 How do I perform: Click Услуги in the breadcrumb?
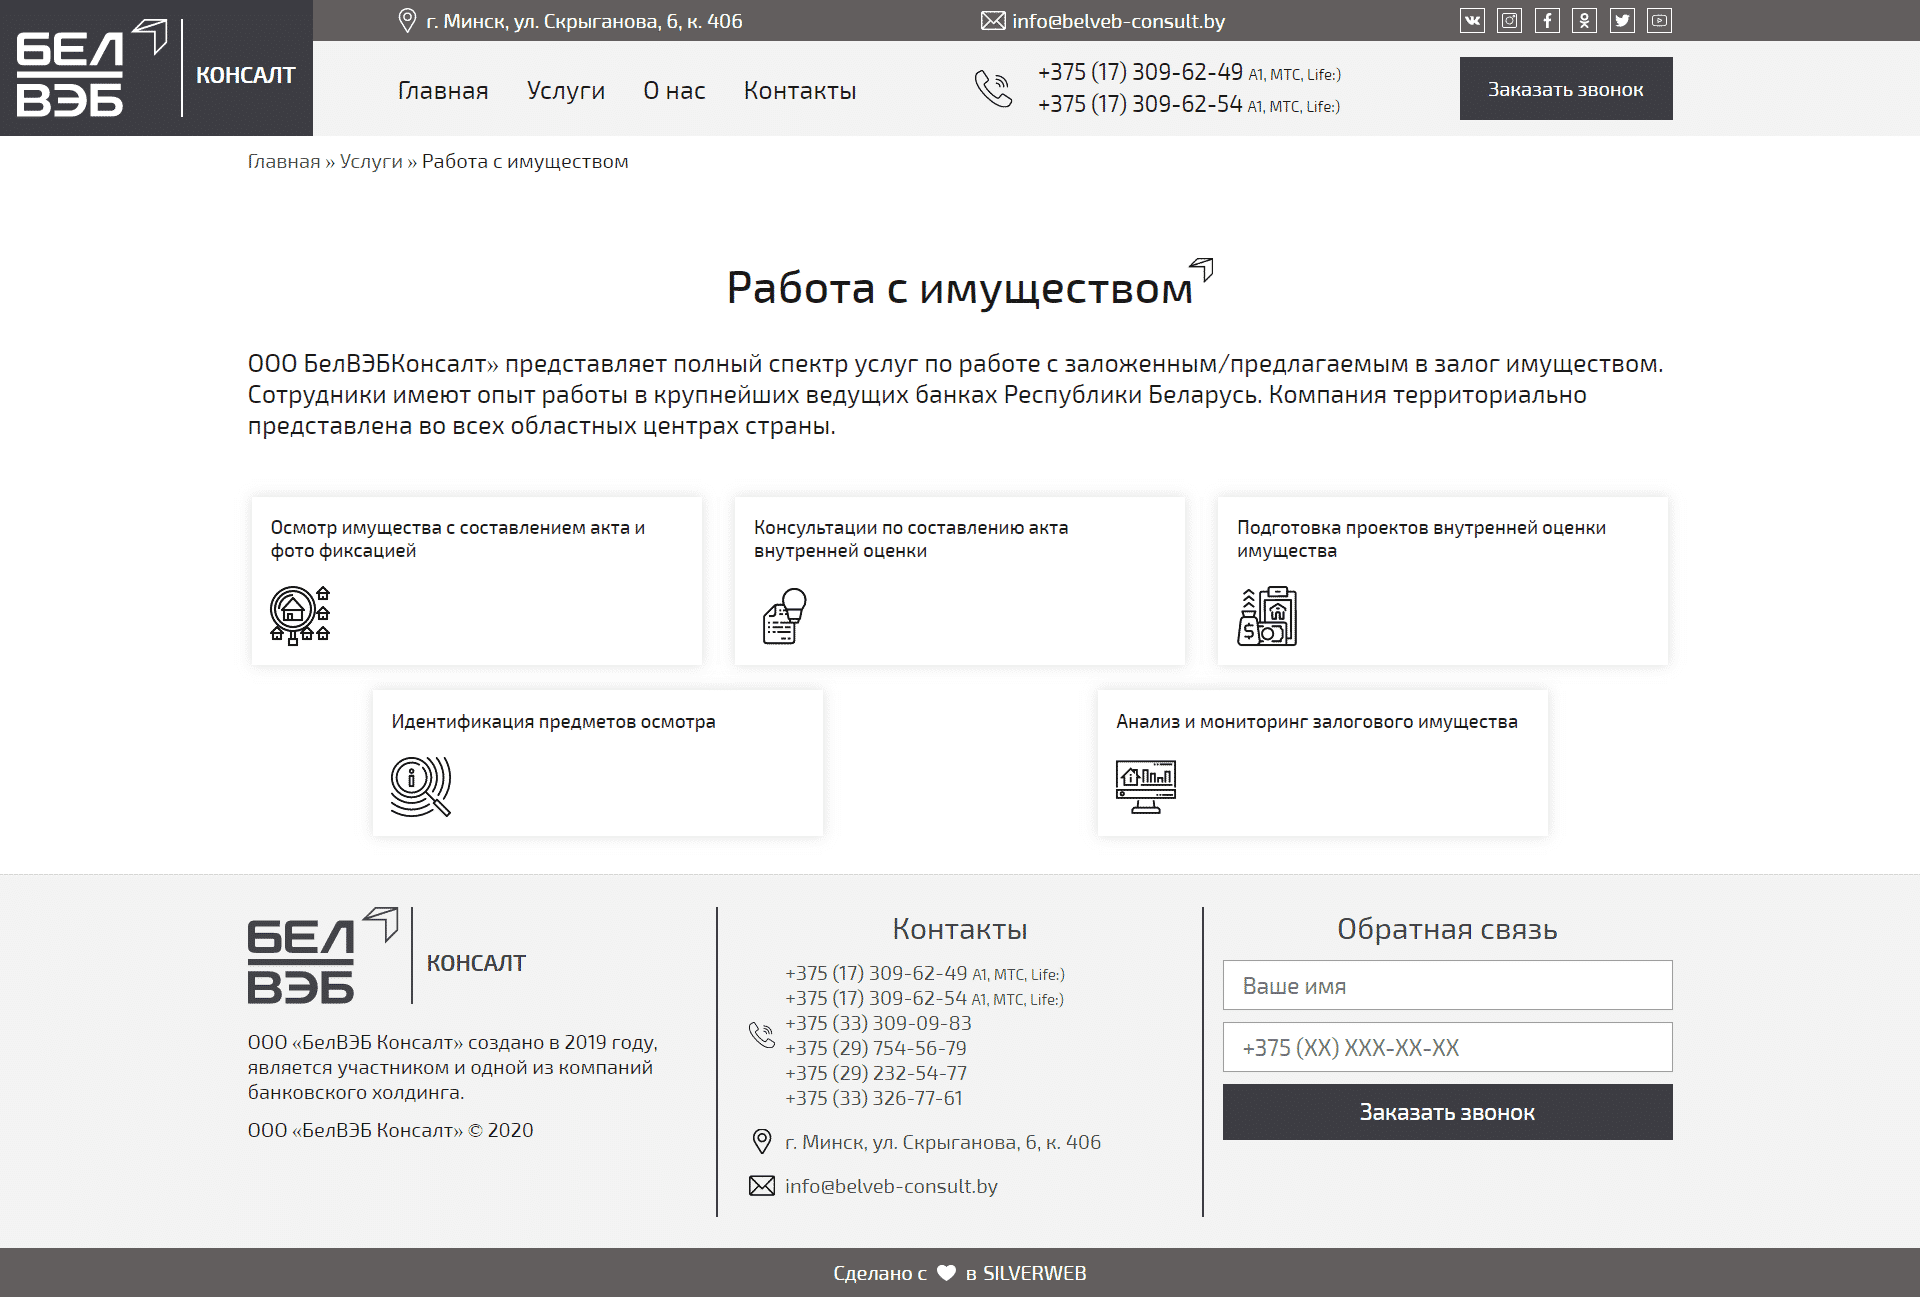pyautogui.click(x=371, y=161)
